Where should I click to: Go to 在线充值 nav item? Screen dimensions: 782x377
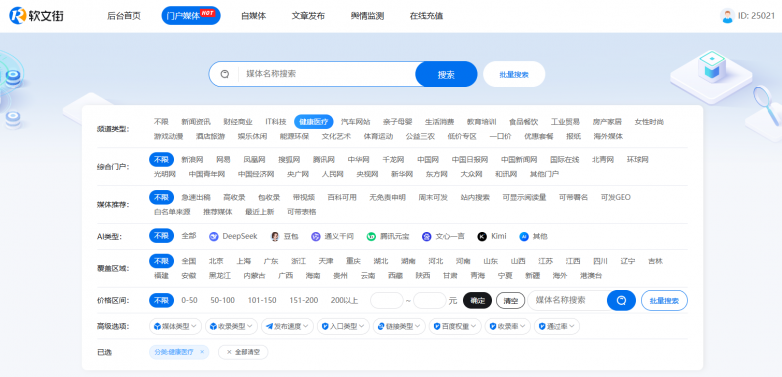point(426,16)
